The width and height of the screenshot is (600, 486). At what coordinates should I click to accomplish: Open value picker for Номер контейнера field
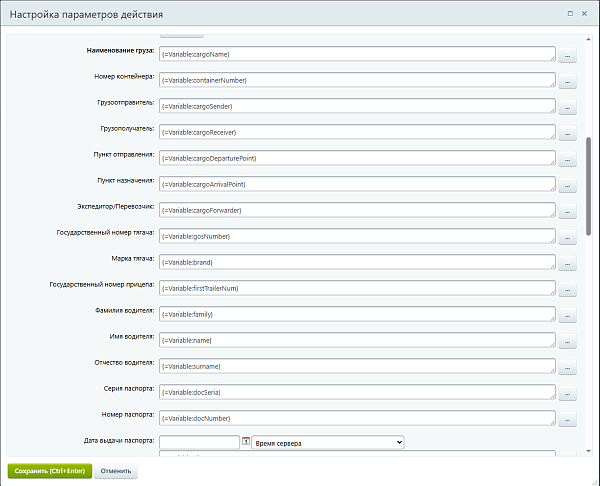[567, 81]
